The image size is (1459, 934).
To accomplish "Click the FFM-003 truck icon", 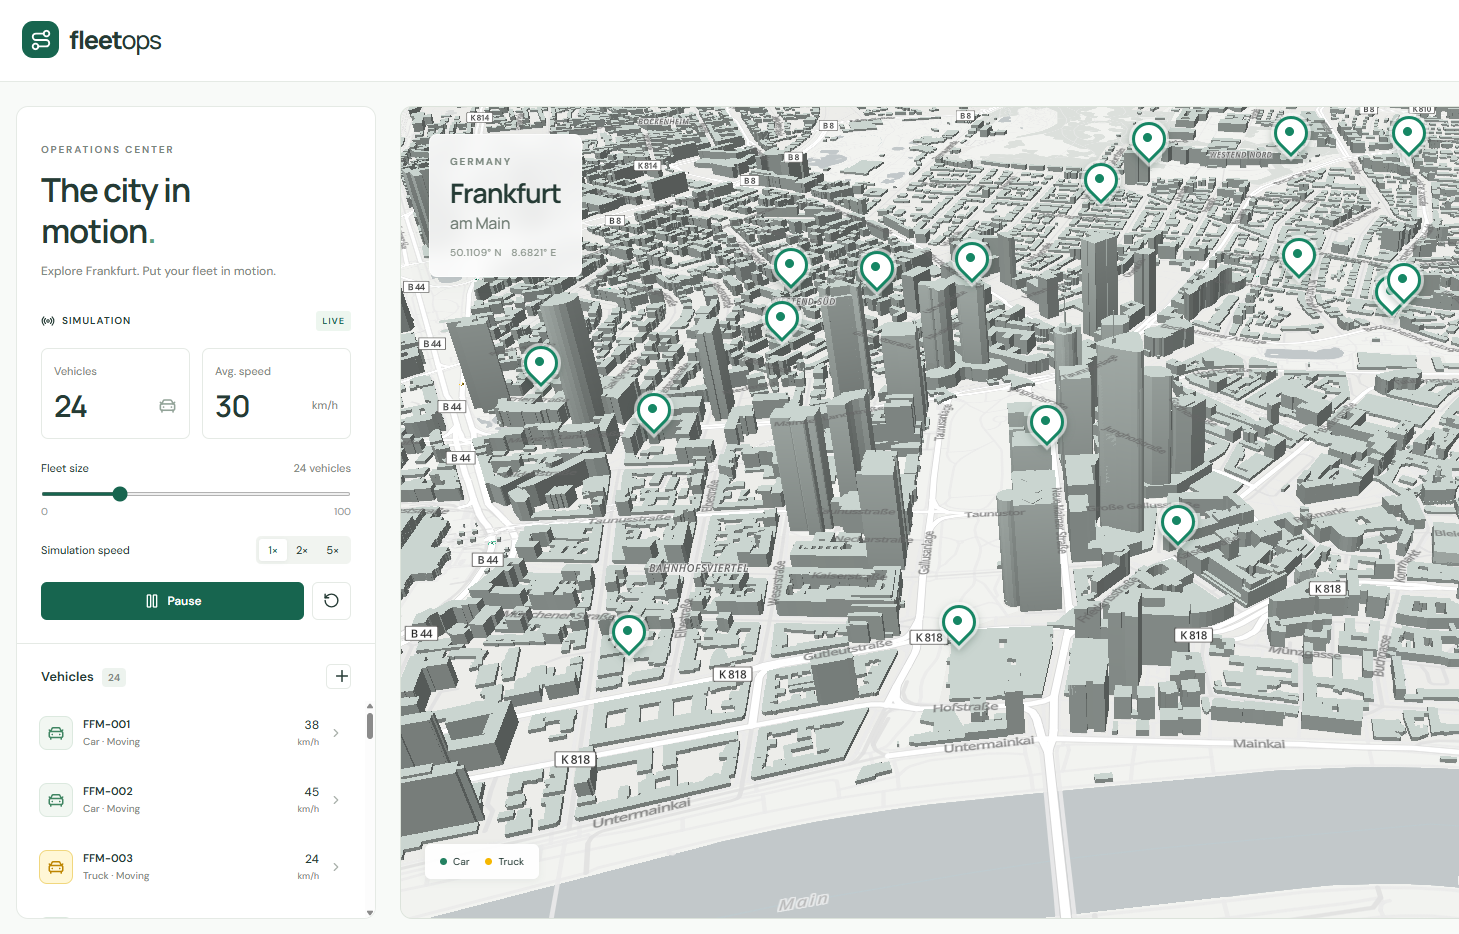I will coord(56,867).
